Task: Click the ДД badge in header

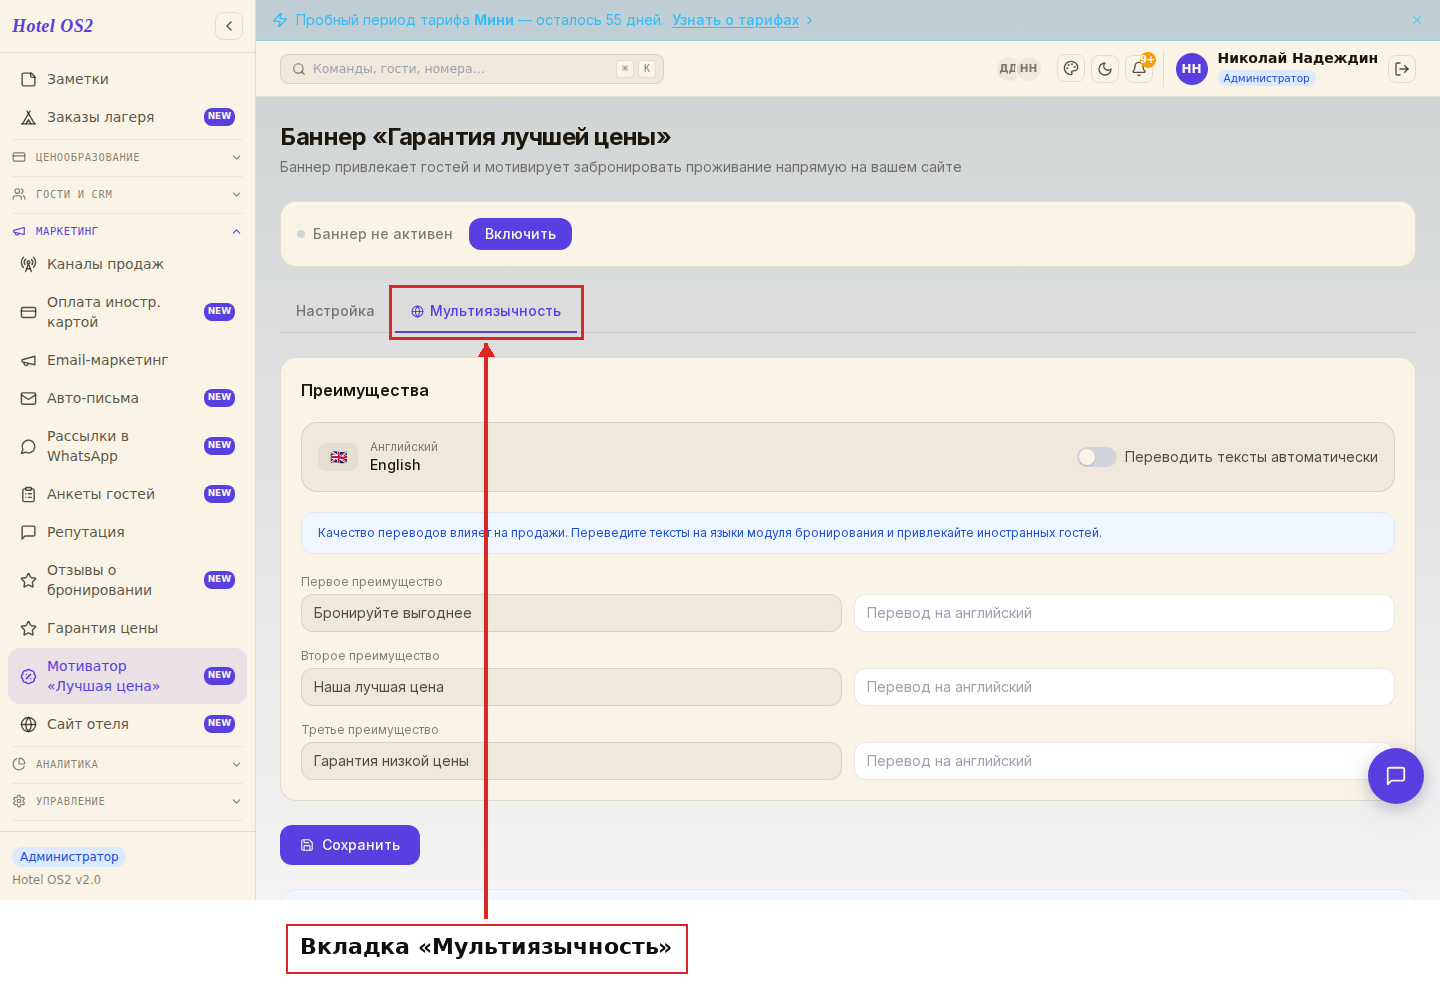Action: point(1007,69)
